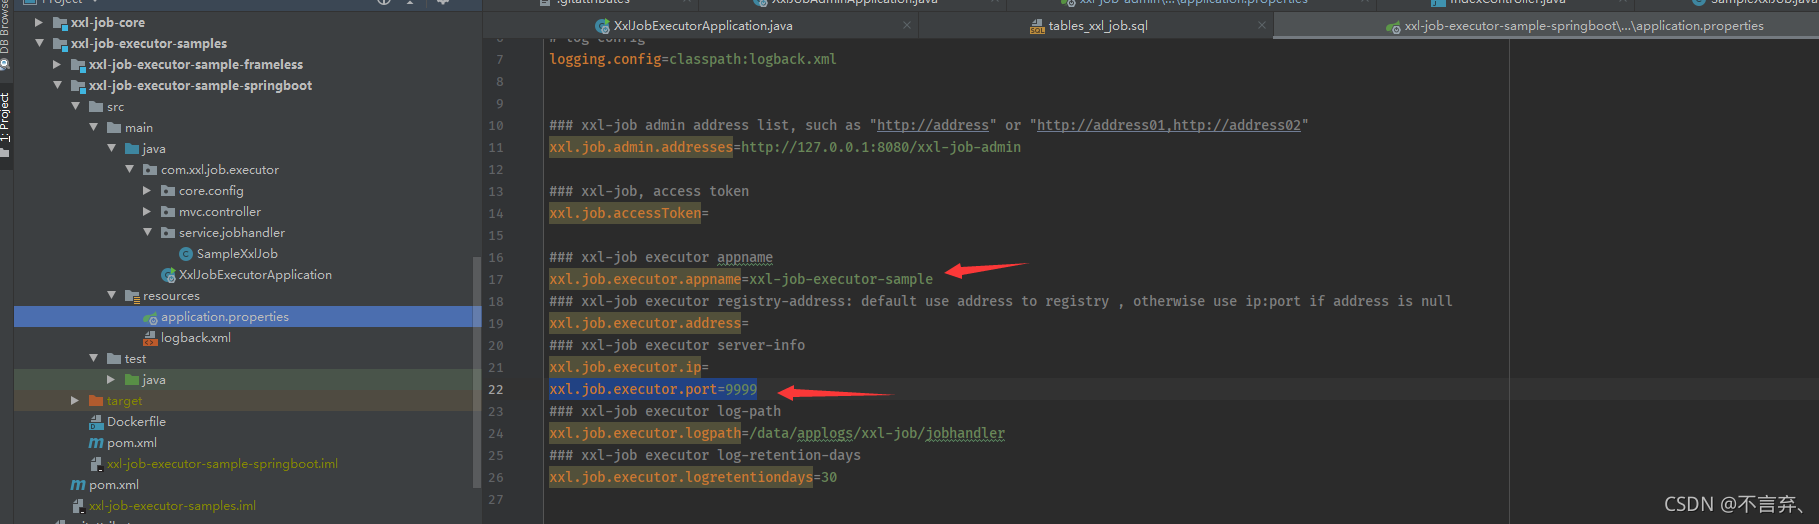Click the project tree vertical scrollbar
Image resolution: width=1819 pixels, height=524 pixels.
[476, 370]
